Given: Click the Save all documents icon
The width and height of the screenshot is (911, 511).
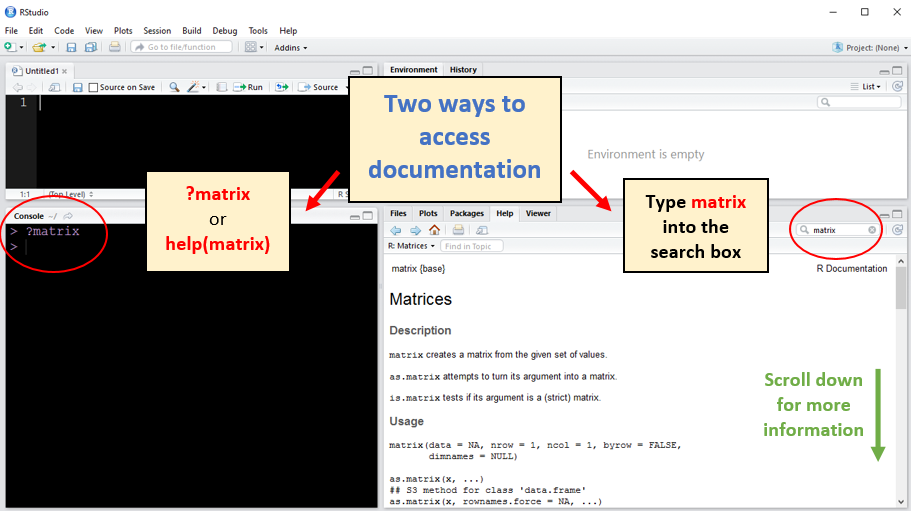Looking at the screenshot, I should click(91, 47).
